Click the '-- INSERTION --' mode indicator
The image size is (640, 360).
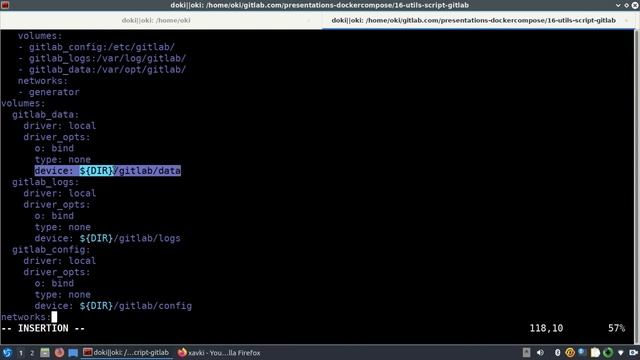point(43,329)
